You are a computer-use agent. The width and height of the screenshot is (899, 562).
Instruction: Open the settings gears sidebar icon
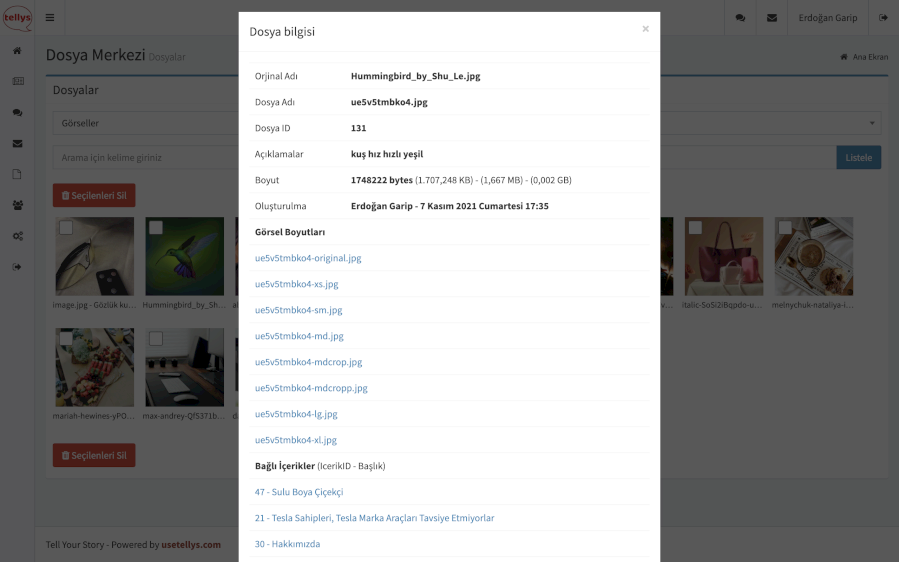(17, 236)
